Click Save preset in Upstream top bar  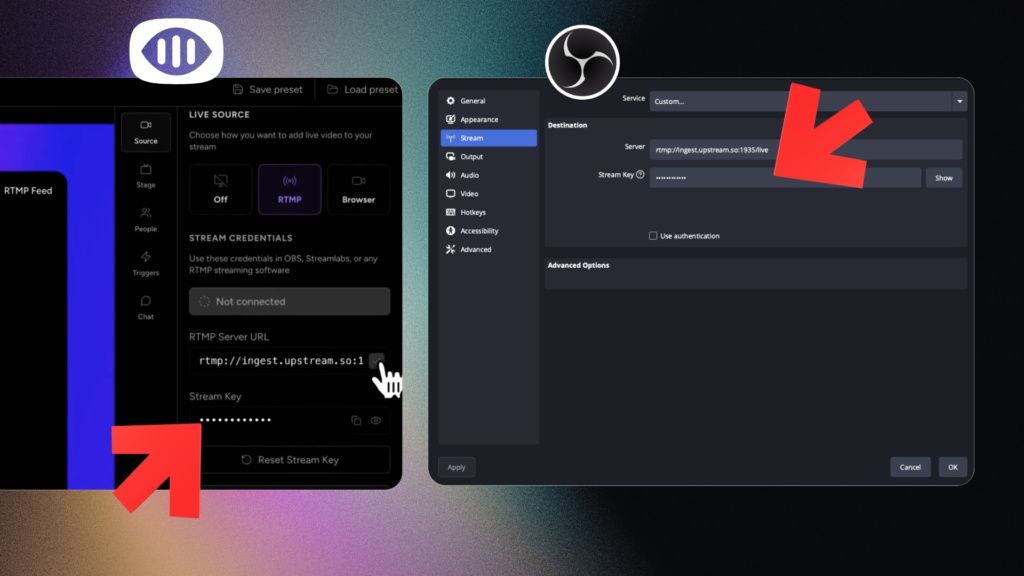pos(268,89)
